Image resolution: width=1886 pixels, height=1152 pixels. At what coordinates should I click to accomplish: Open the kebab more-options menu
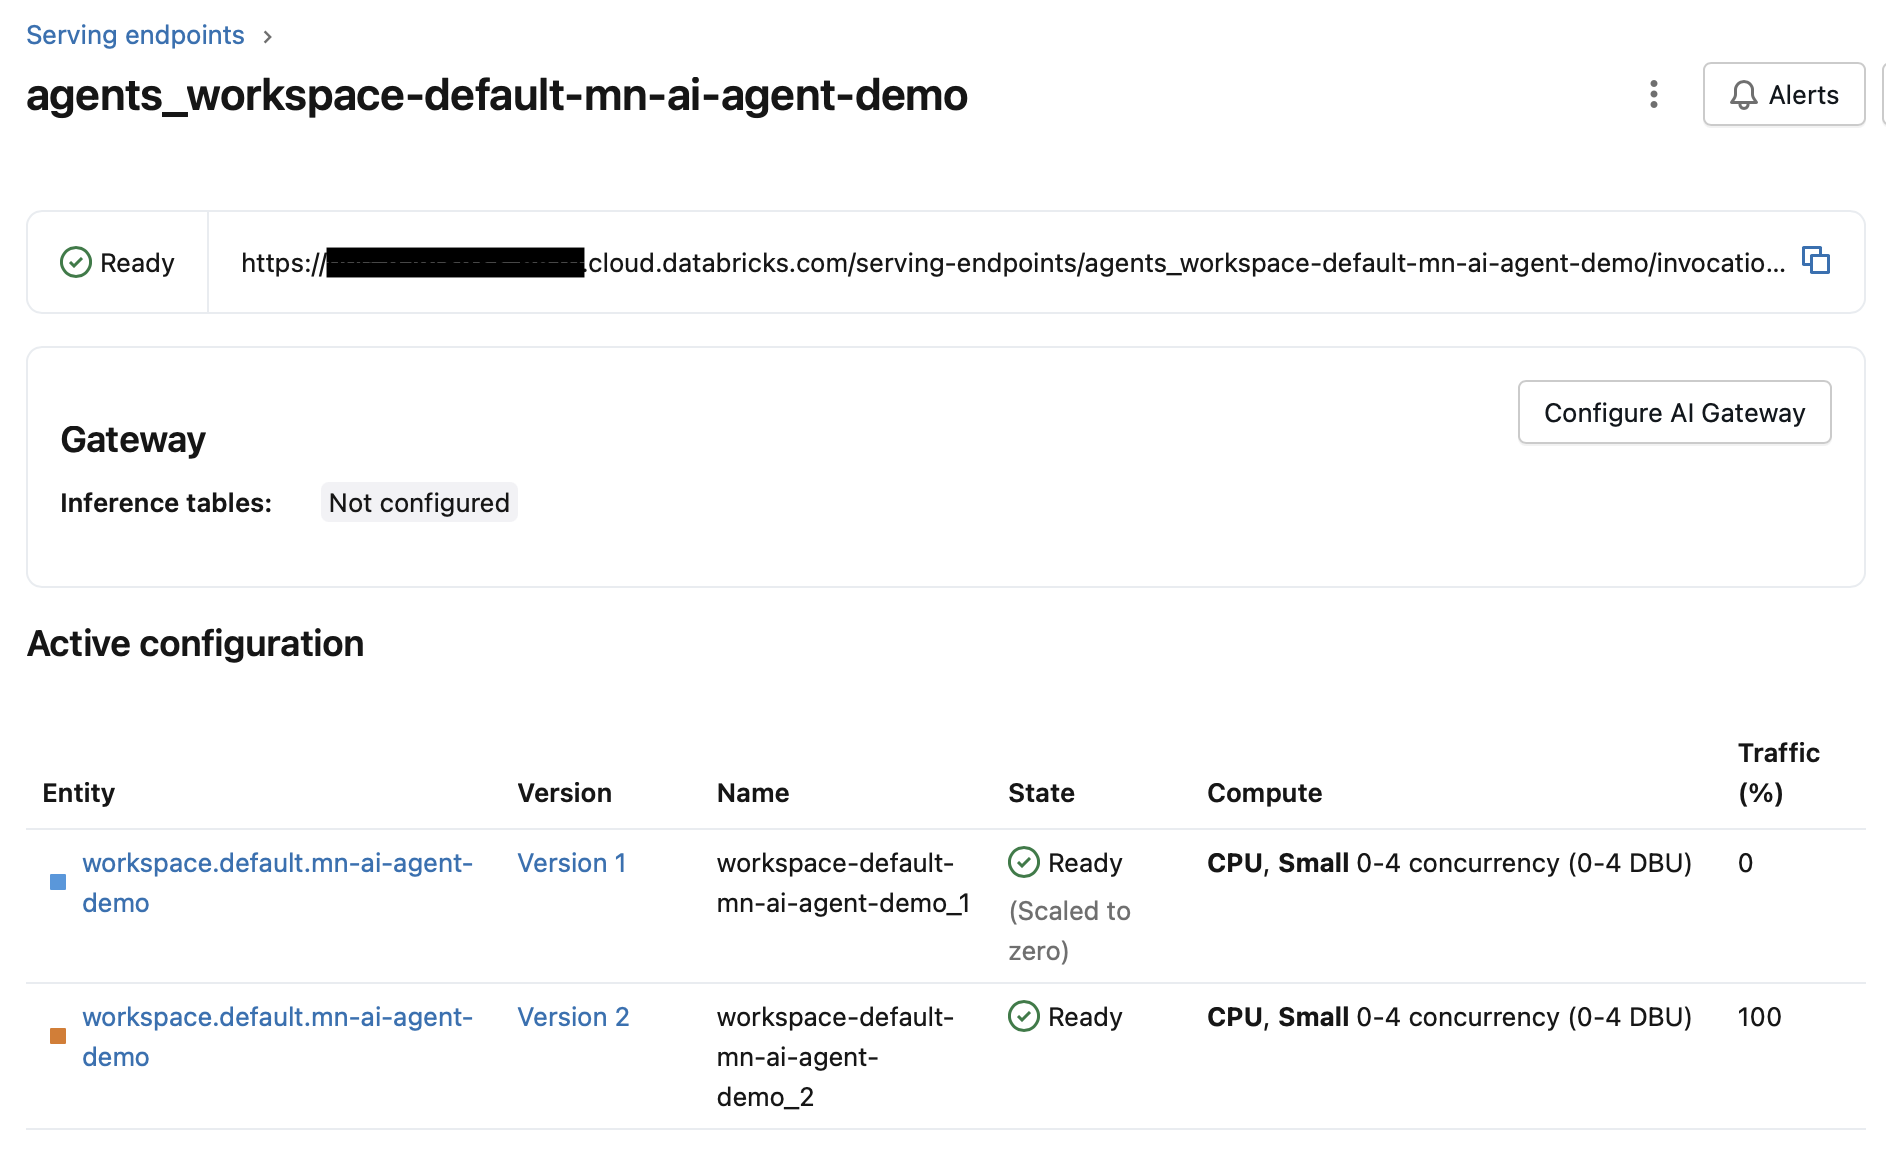[x=1654, y=94]
